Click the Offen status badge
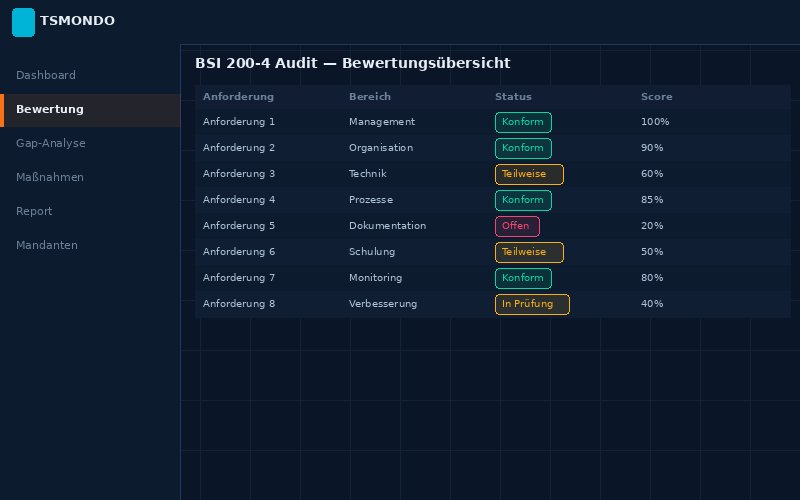This screenshot has height=500, width=800. click(x=517, y=227)
